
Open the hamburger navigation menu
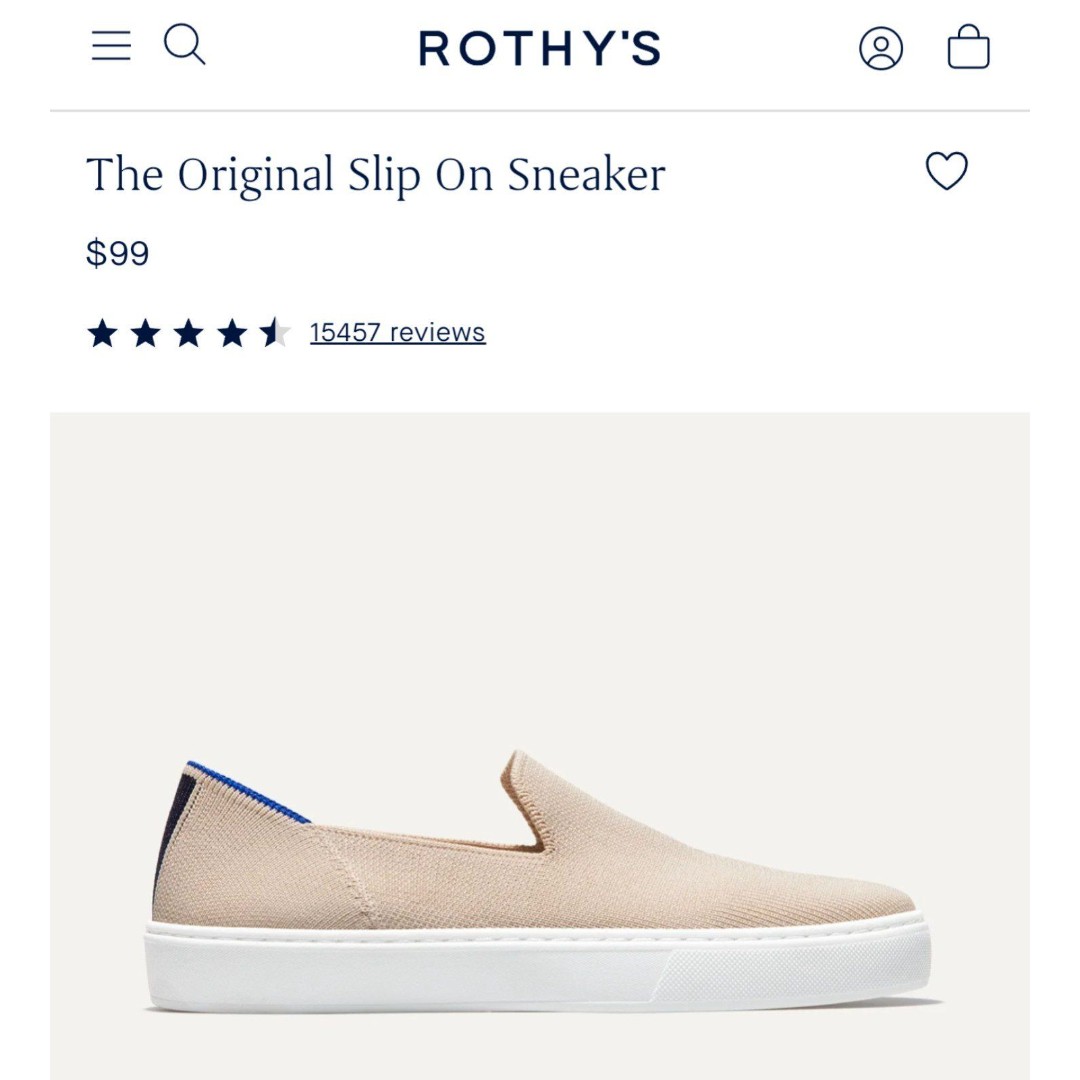coord(111,45)
